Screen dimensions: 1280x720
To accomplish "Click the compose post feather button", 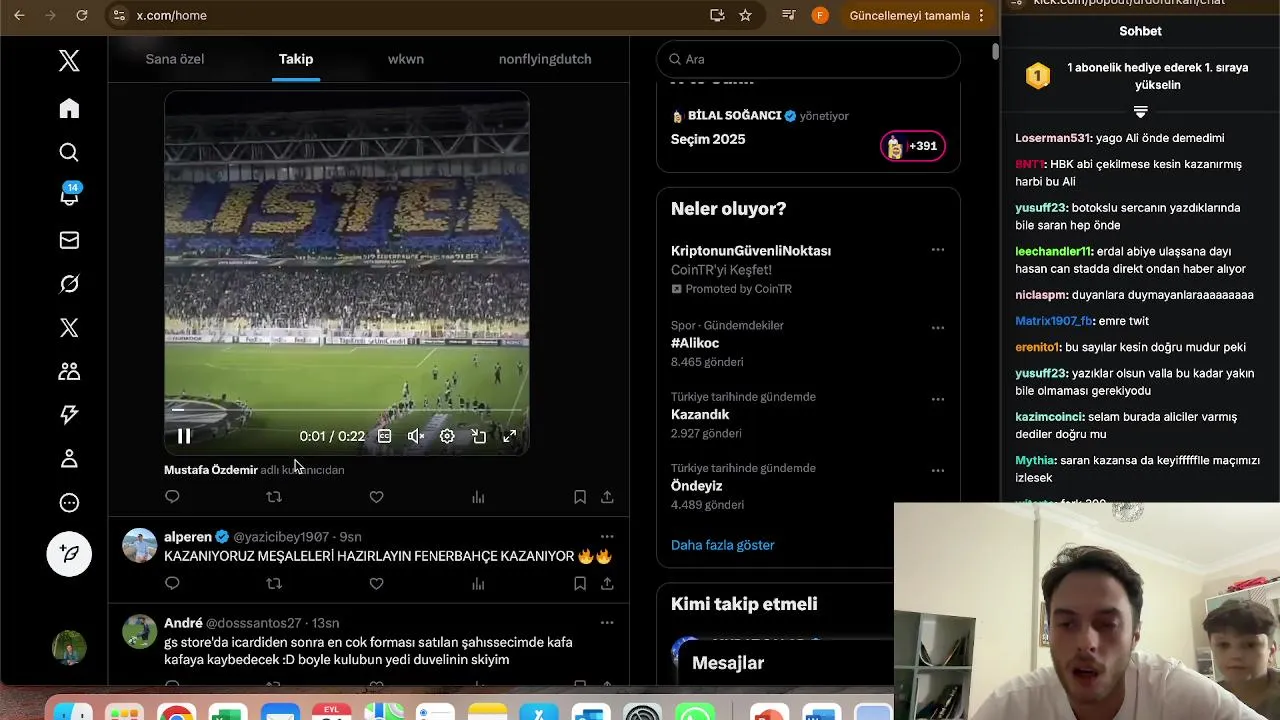I will coord(69,553).
